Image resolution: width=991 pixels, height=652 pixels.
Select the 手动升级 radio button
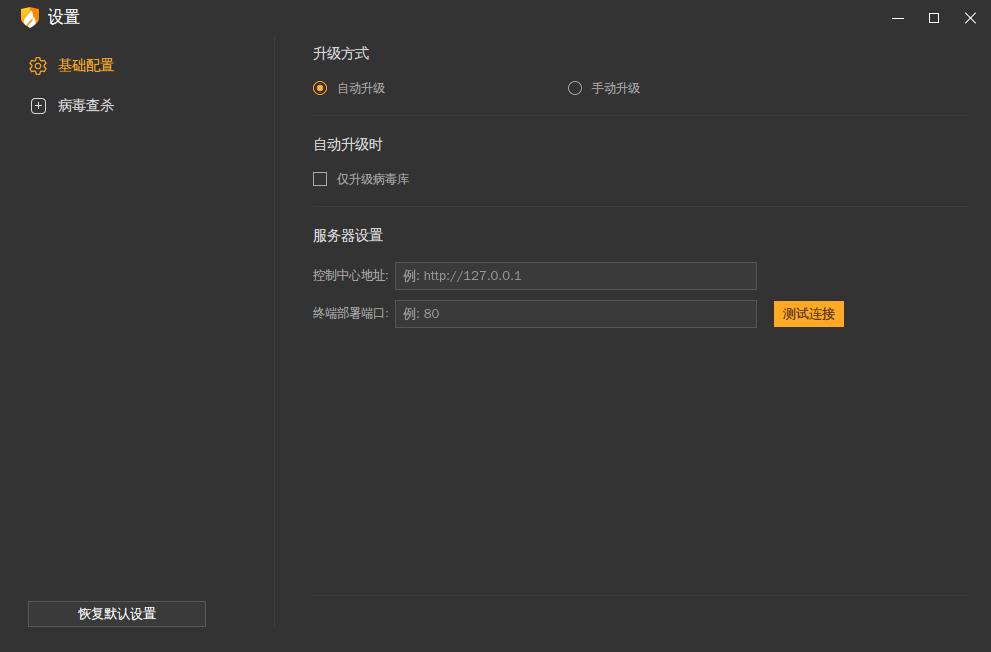[575, 88]
